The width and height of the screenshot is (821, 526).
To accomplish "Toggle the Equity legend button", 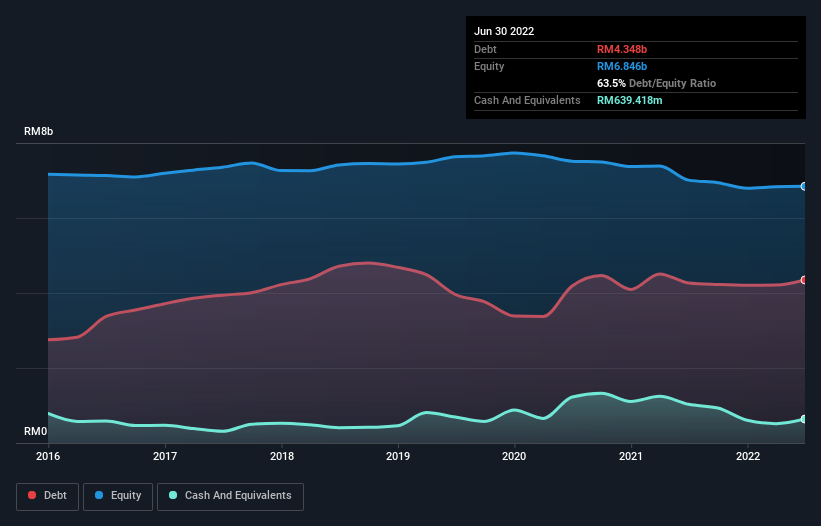I will click(118, 496).
